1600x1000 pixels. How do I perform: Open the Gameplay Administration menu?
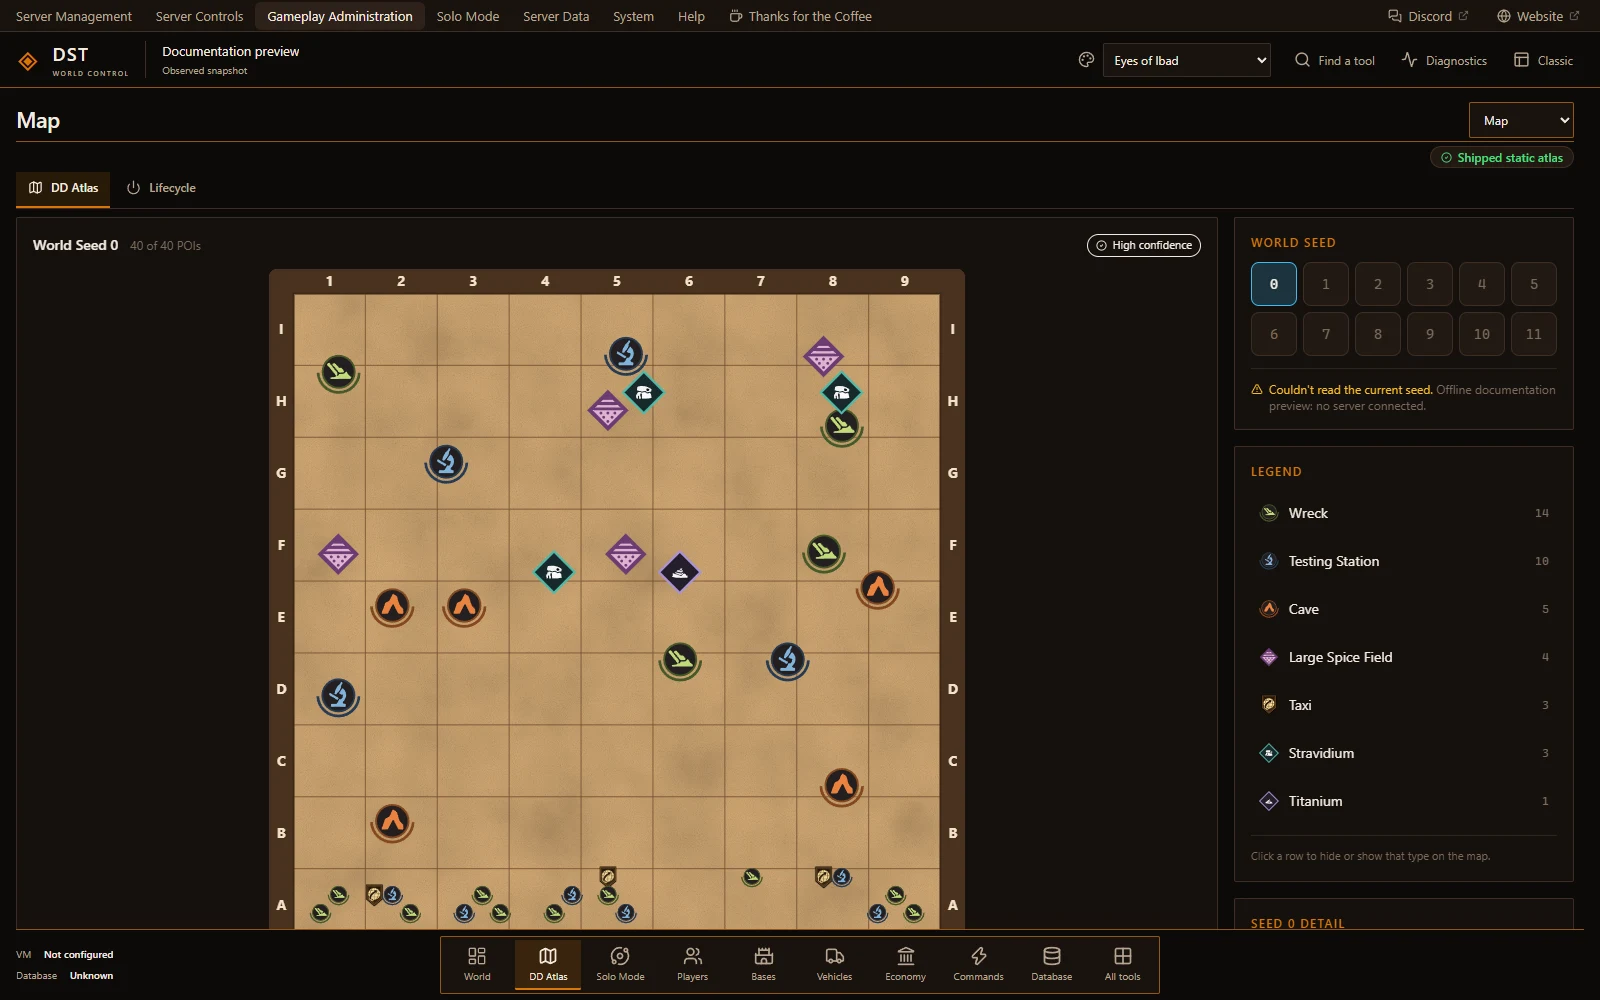click(x=340, y=16)
